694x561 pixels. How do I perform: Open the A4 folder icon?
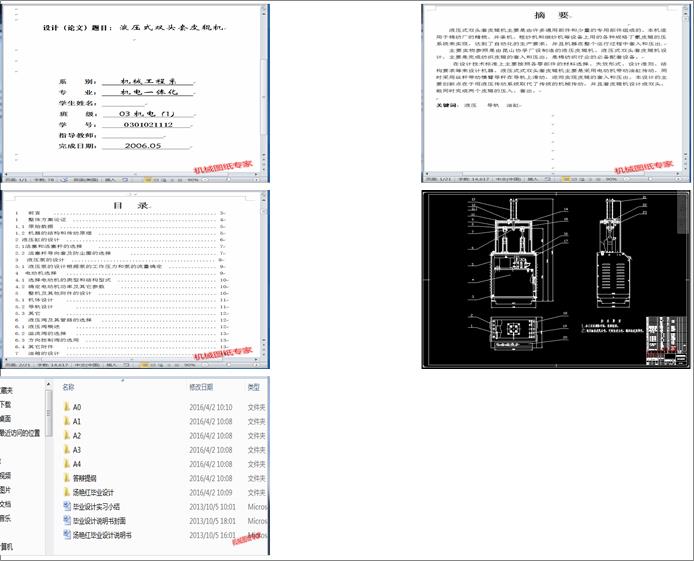click(66, 464)
